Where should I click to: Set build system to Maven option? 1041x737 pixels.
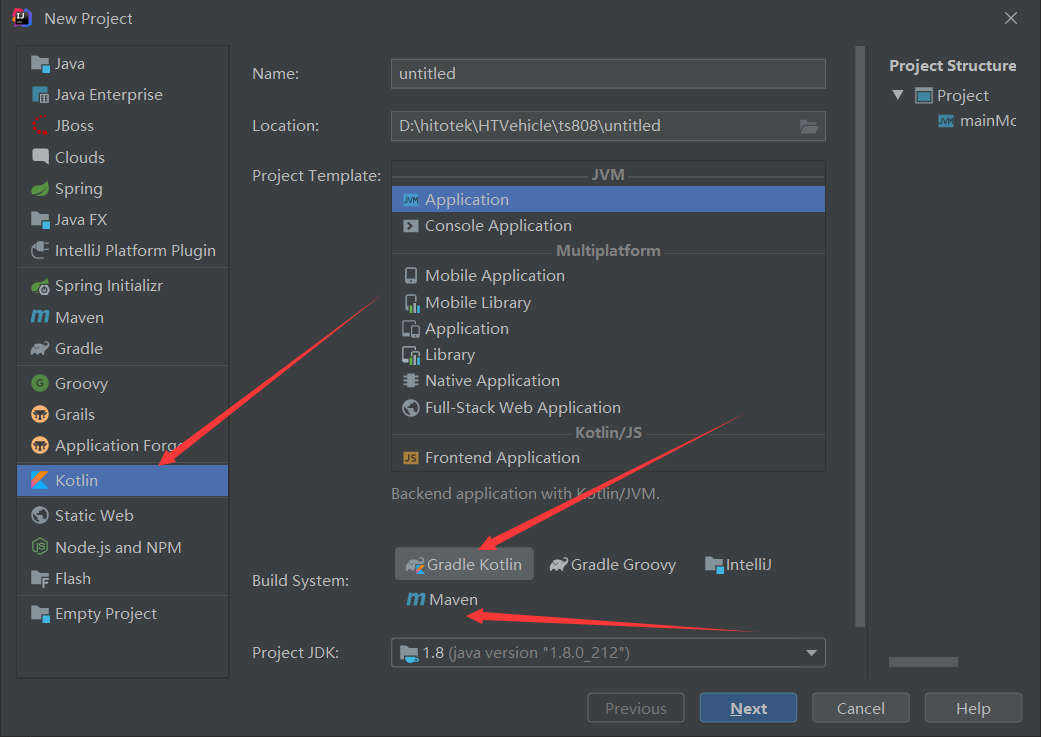442,600
